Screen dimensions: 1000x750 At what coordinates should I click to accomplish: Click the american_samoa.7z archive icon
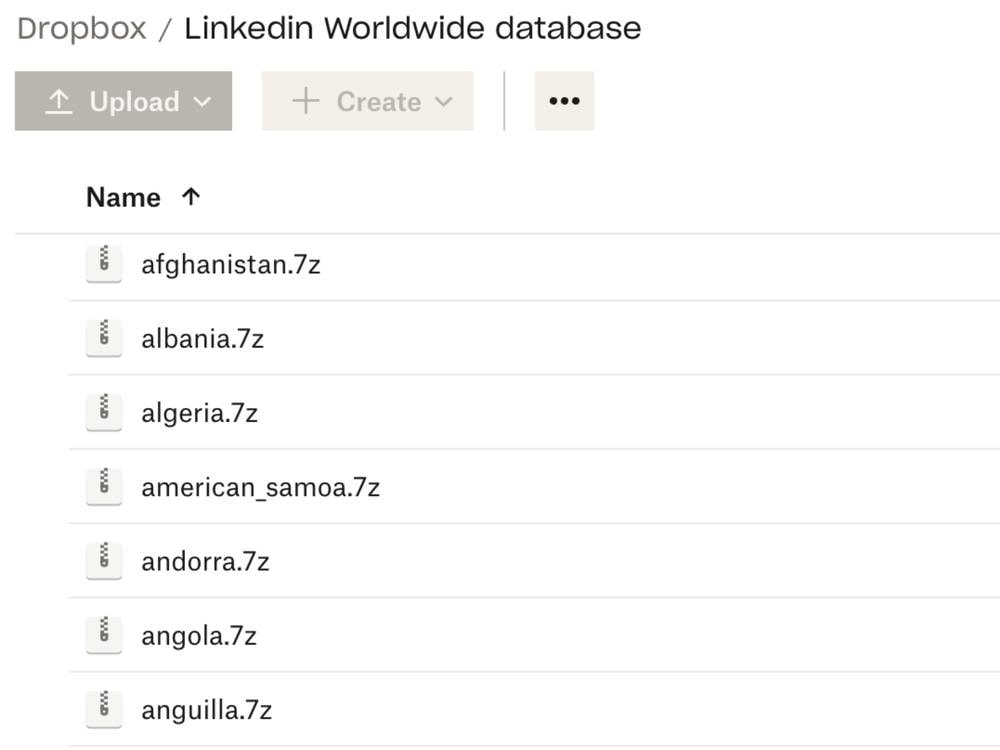tap(104, 487)
